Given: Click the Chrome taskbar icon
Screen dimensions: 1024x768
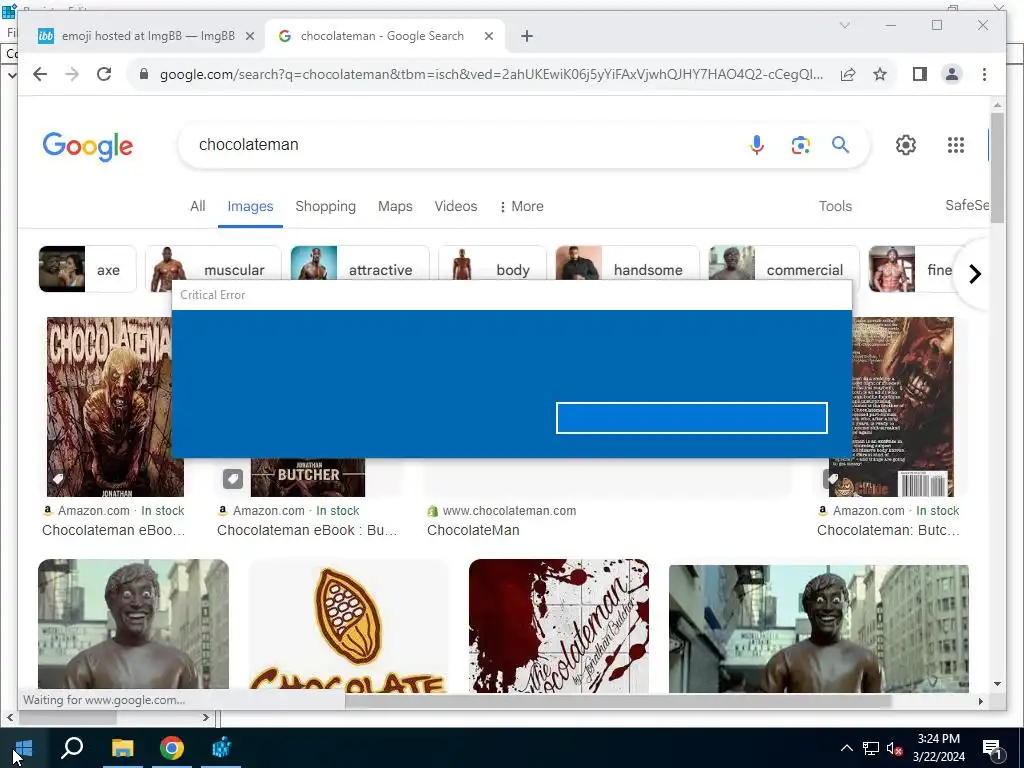Looking at the screenshot, I should (x=172, y=748).
